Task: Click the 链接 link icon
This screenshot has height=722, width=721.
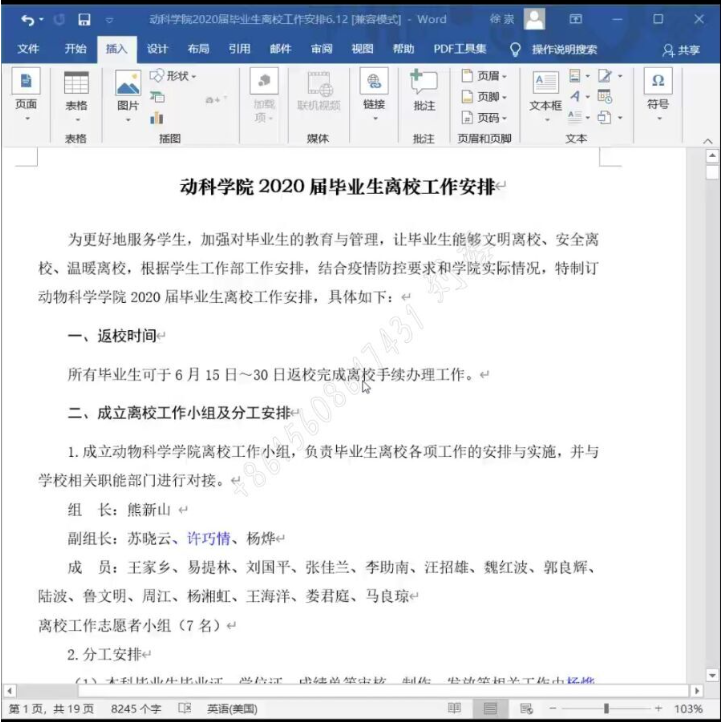Action: pos(374,91)
